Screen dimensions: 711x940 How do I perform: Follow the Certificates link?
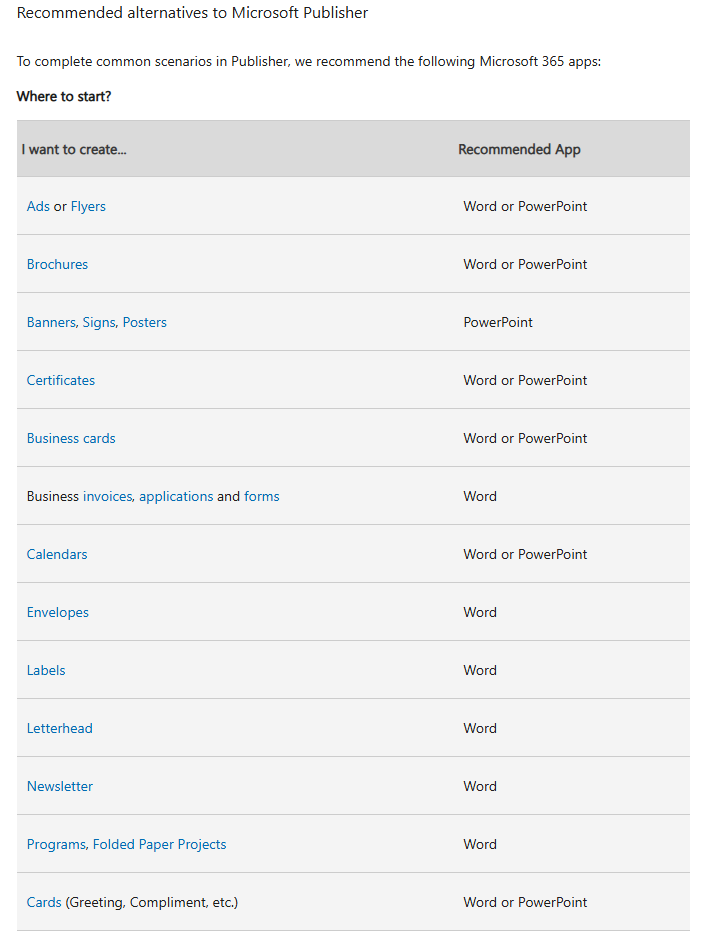(61, 380)
